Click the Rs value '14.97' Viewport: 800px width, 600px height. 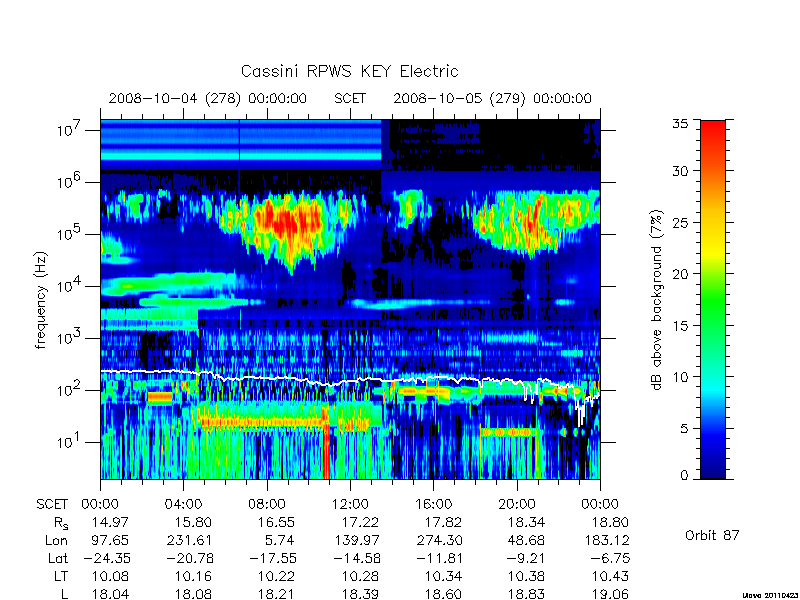110,522
